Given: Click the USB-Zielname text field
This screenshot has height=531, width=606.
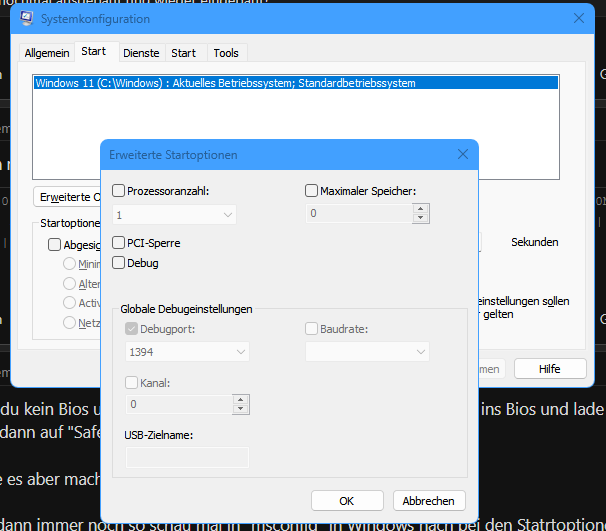Looking at the screenshot, I should tap(187, 458).
